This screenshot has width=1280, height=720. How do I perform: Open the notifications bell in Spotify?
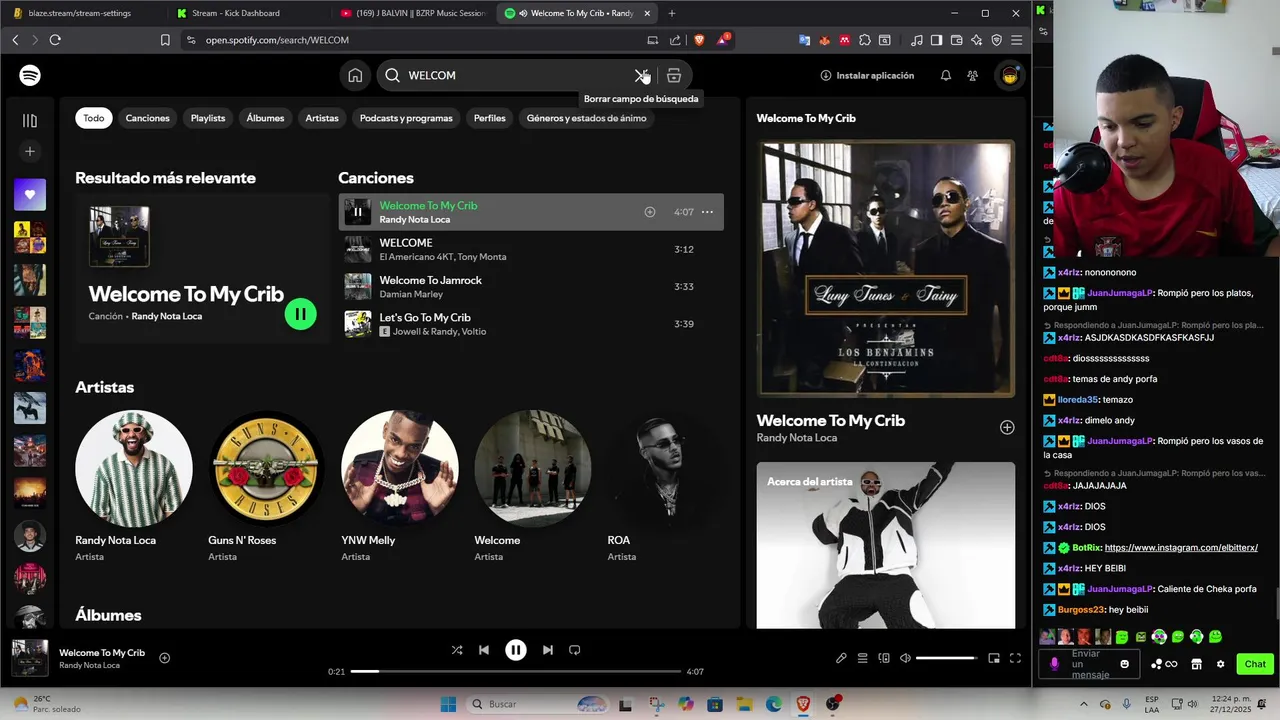click(x=946, y=75)
